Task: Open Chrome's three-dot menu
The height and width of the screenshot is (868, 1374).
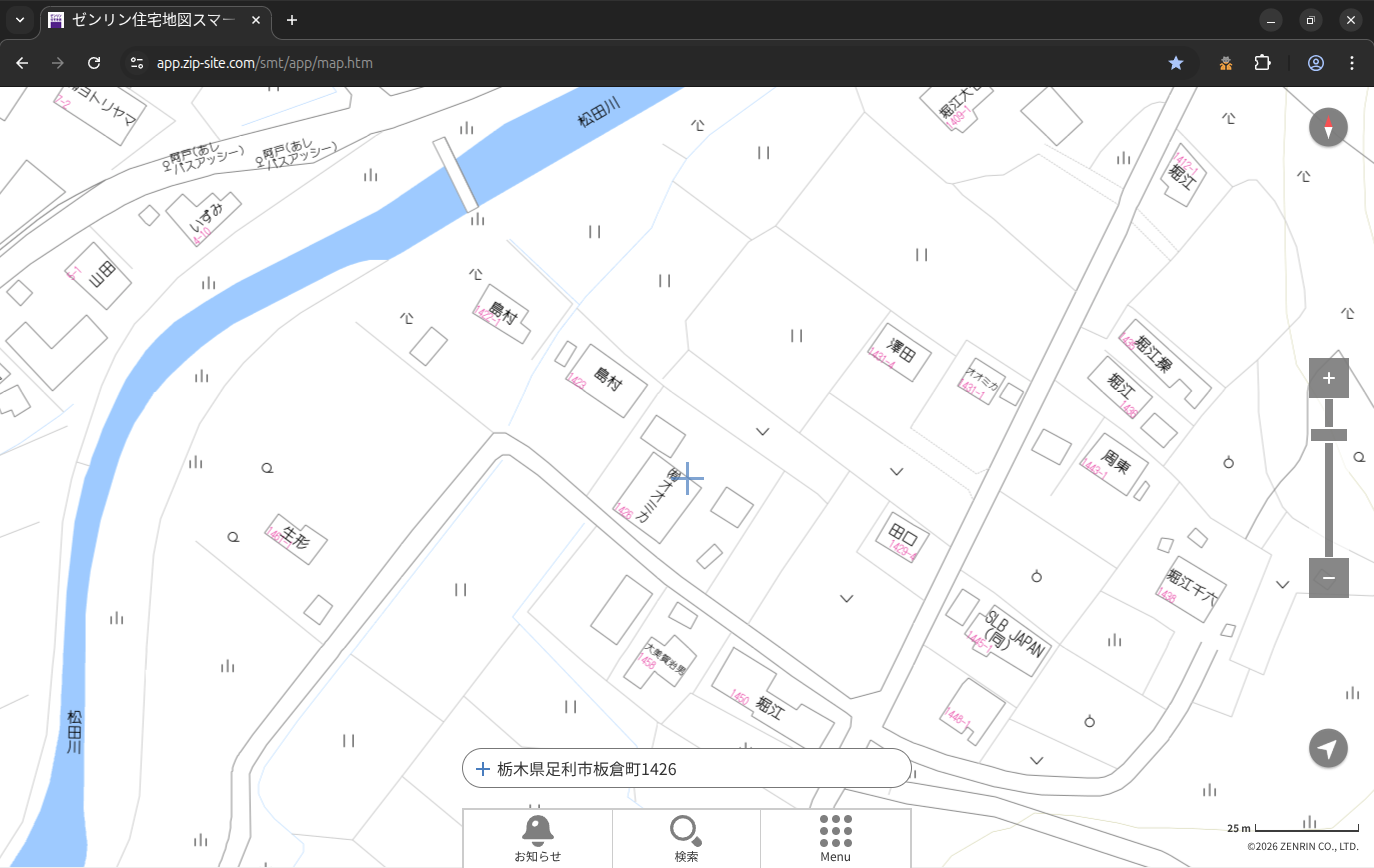Action: [x=1352, y=63]
